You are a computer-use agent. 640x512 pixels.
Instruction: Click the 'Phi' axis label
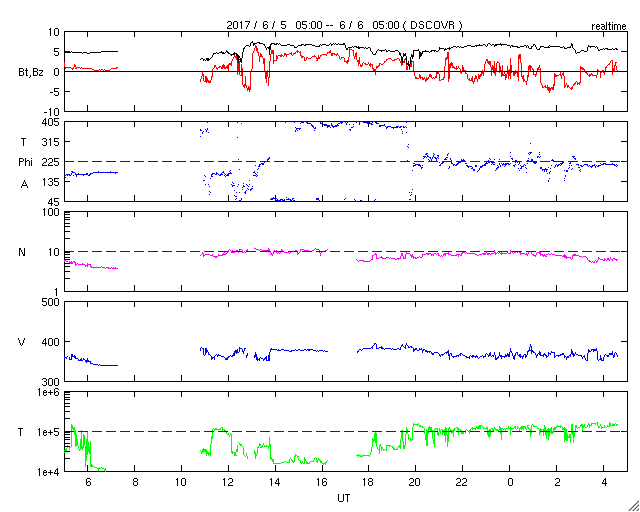click(26, 162)
